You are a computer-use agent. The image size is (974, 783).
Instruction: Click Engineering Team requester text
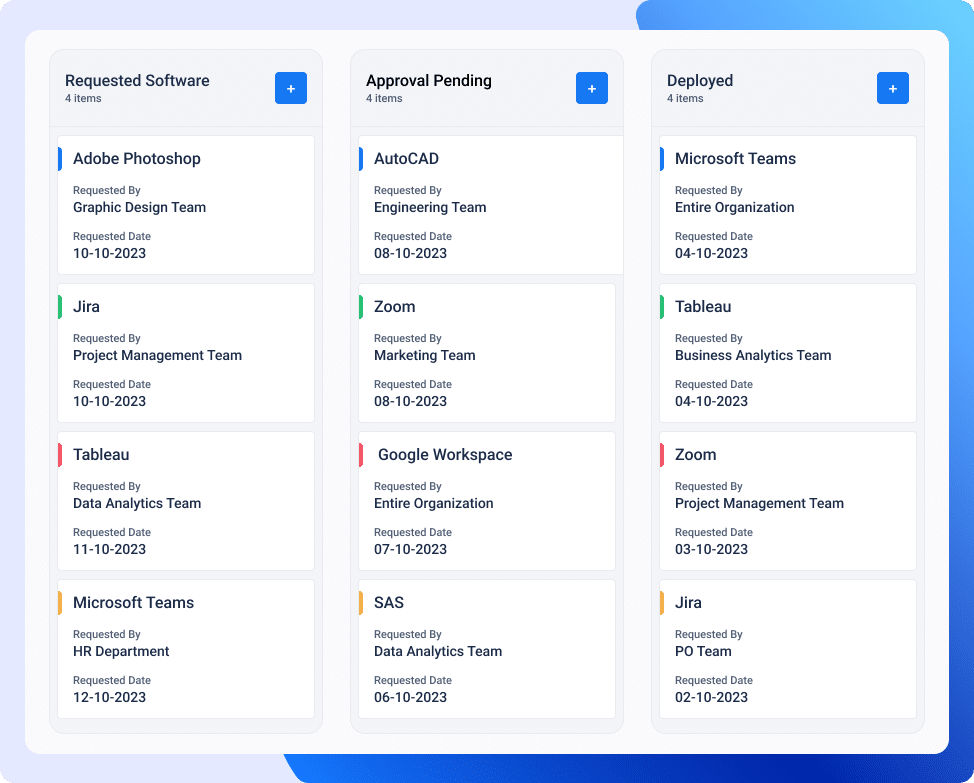[x=430, y=207]
